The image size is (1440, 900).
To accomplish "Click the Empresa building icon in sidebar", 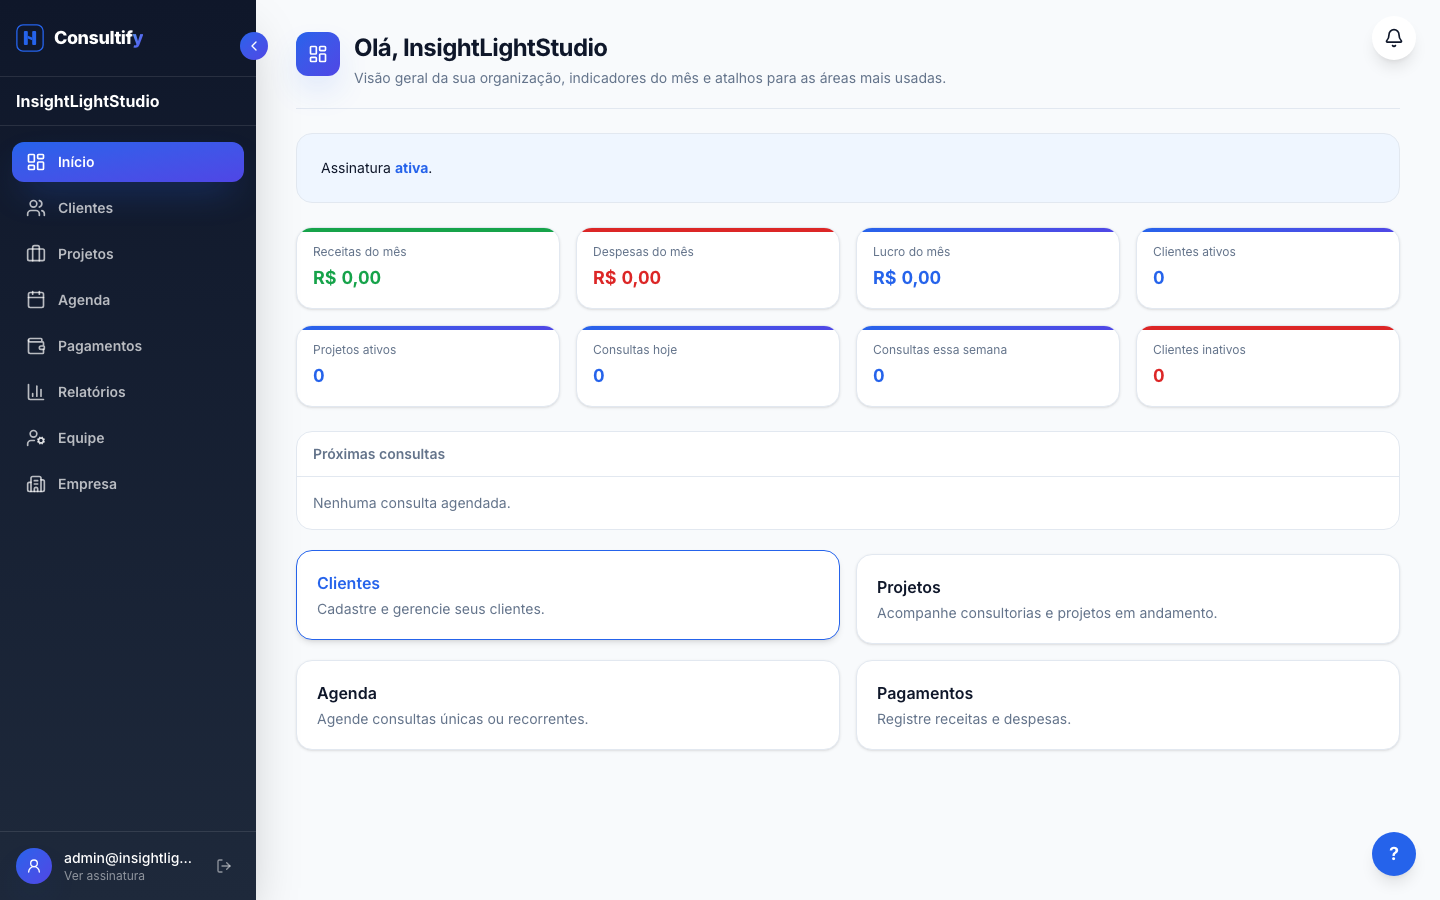I will 36,484.
